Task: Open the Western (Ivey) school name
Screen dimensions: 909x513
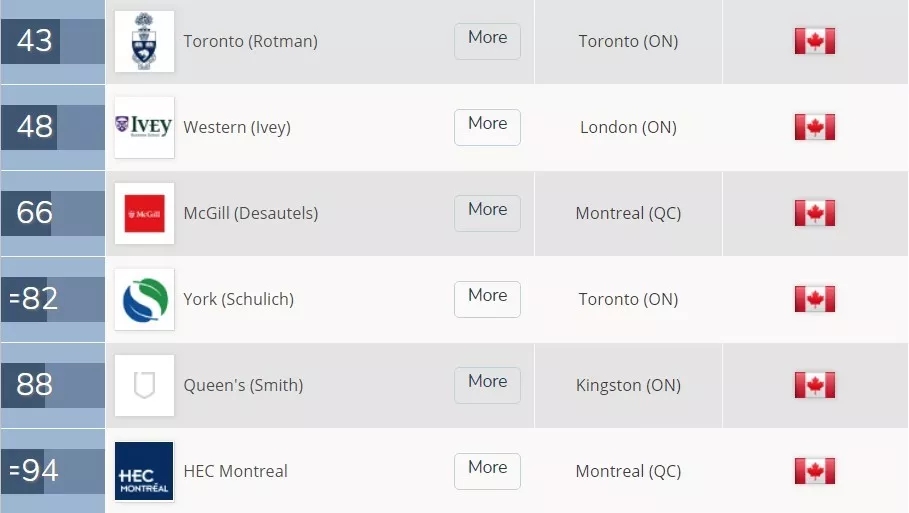Action: (x=237, y=127)
